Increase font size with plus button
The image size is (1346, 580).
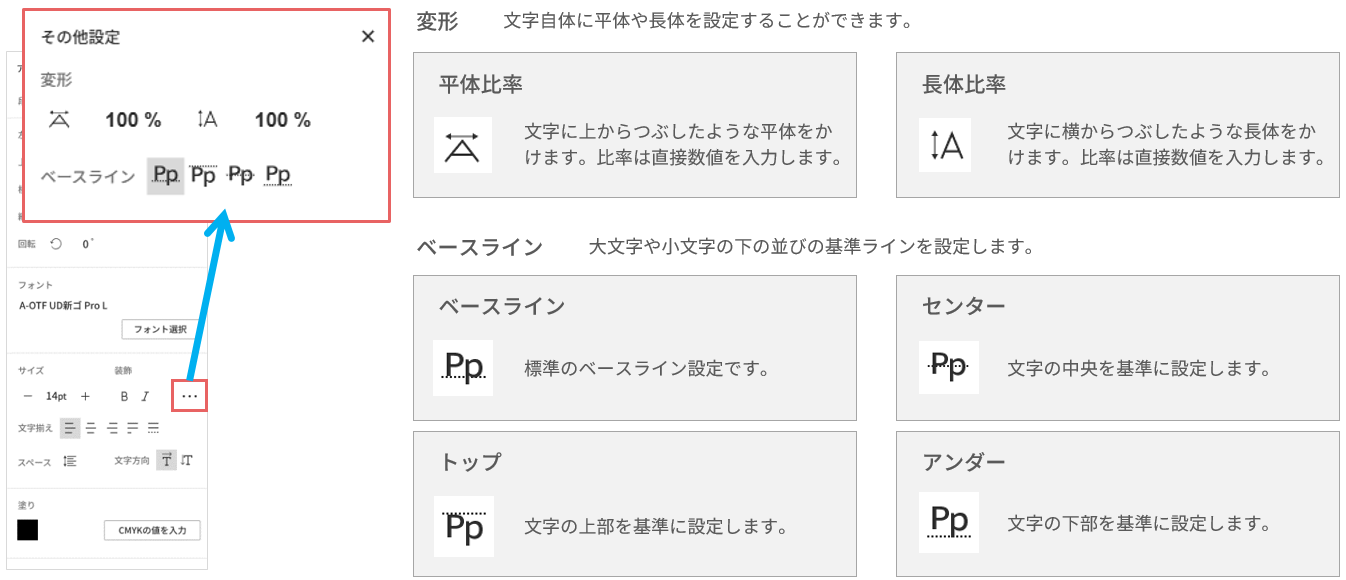[85, 397]
